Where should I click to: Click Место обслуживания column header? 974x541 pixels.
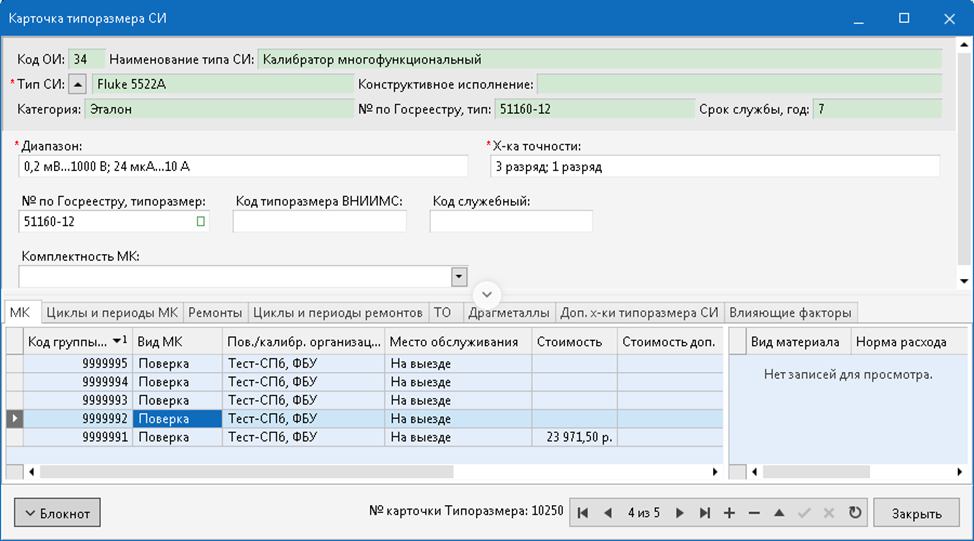tap(458, 342)
